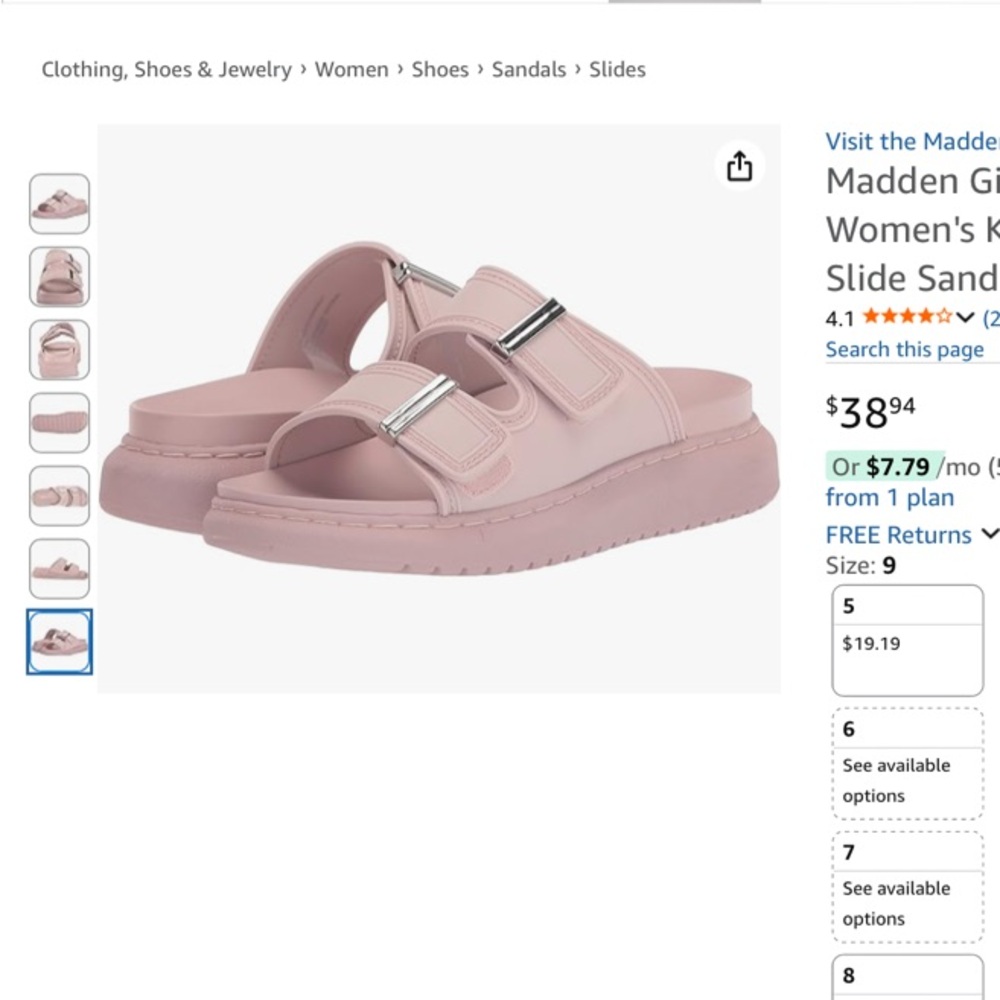
Task: Click the share icon on product image
Action: coord(739,166)
